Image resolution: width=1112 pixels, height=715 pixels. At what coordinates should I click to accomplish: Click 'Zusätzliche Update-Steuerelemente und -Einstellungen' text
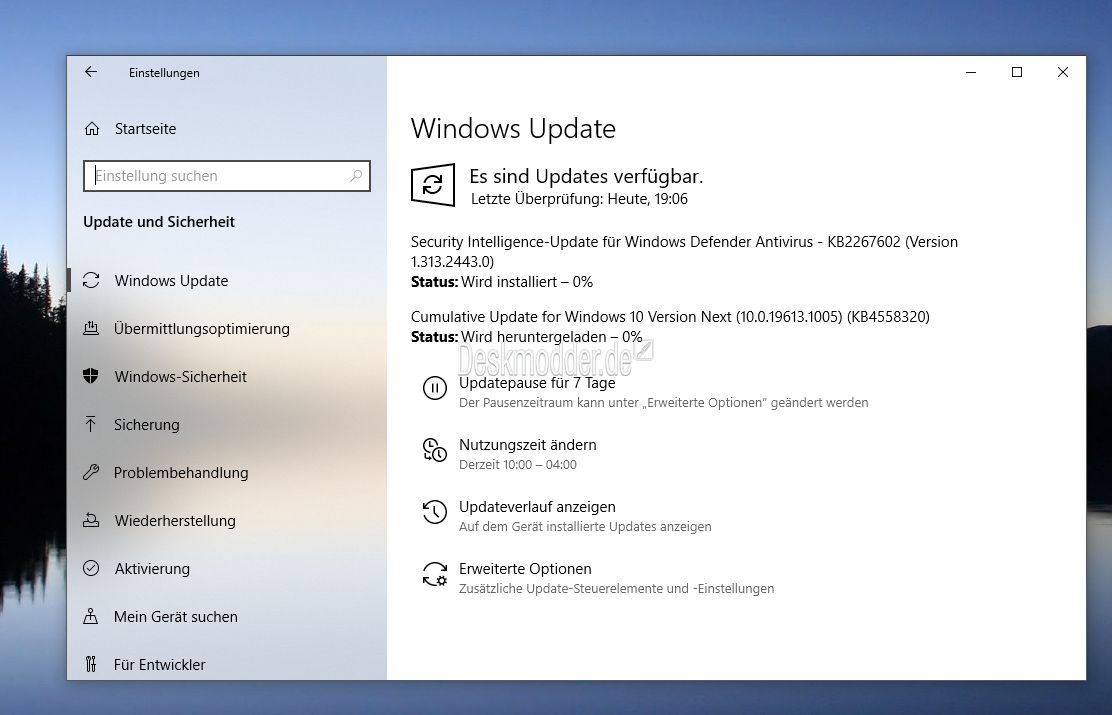616,588
